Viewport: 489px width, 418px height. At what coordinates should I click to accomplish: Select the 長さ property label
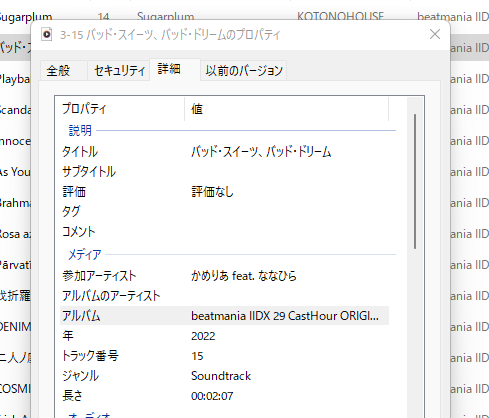[x=72, y=396]
